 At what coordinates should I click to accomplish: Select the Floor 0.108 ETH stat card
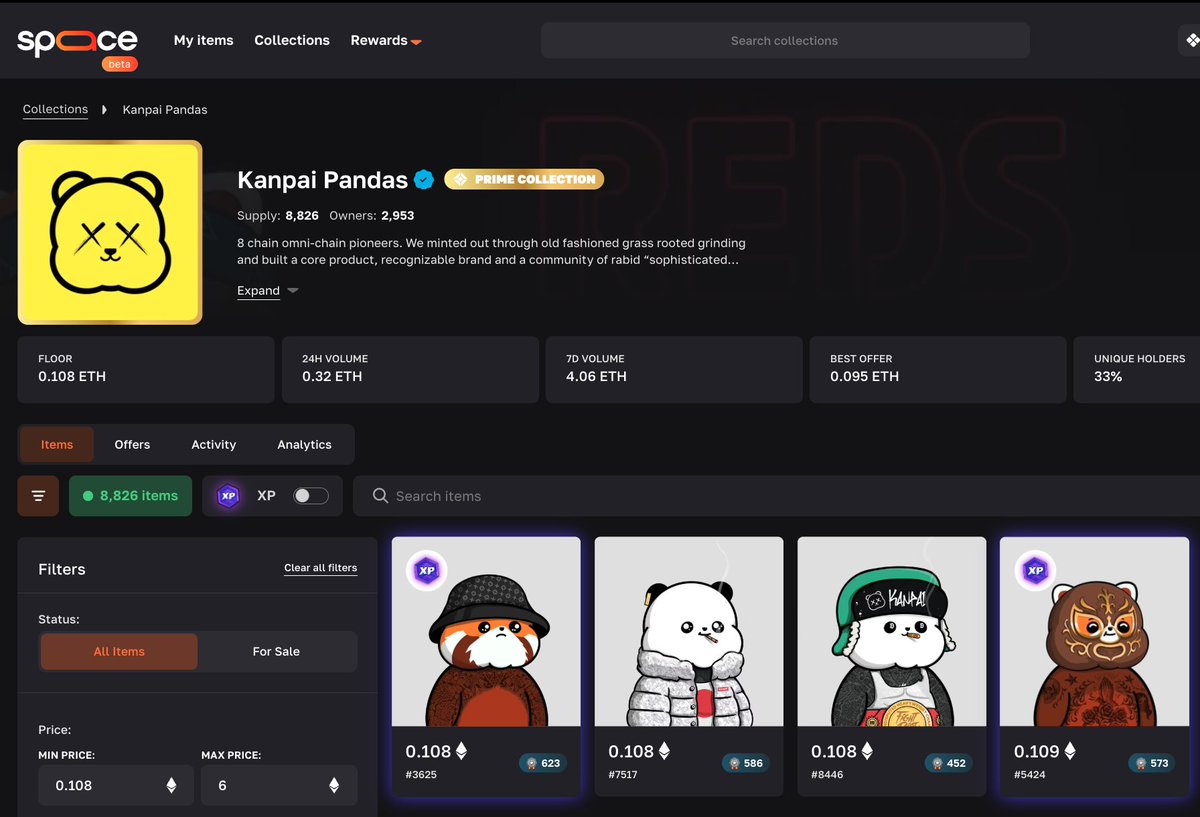[146, 369]
